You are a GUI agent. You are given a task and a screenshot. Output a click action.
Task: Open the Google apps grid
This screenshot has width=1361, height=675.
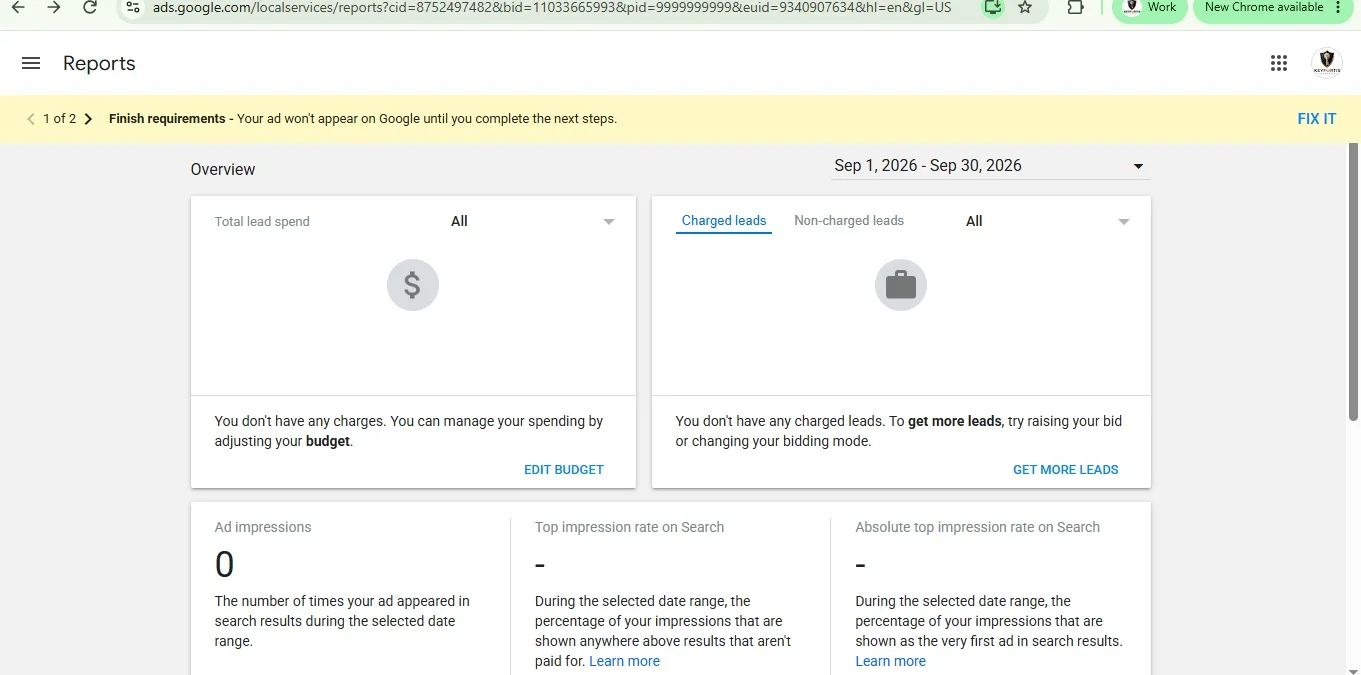1278,63
